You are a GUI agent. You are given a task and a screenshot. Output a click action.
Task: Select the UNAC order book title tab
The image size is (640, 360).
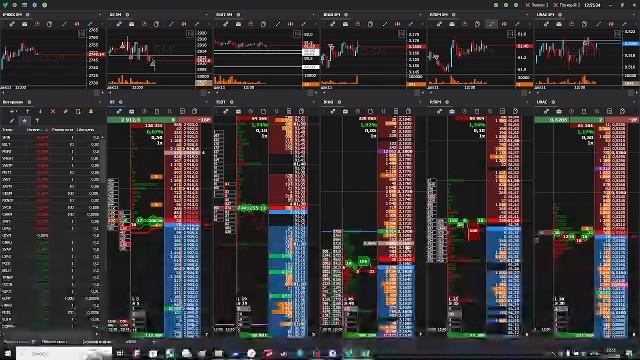542,102
